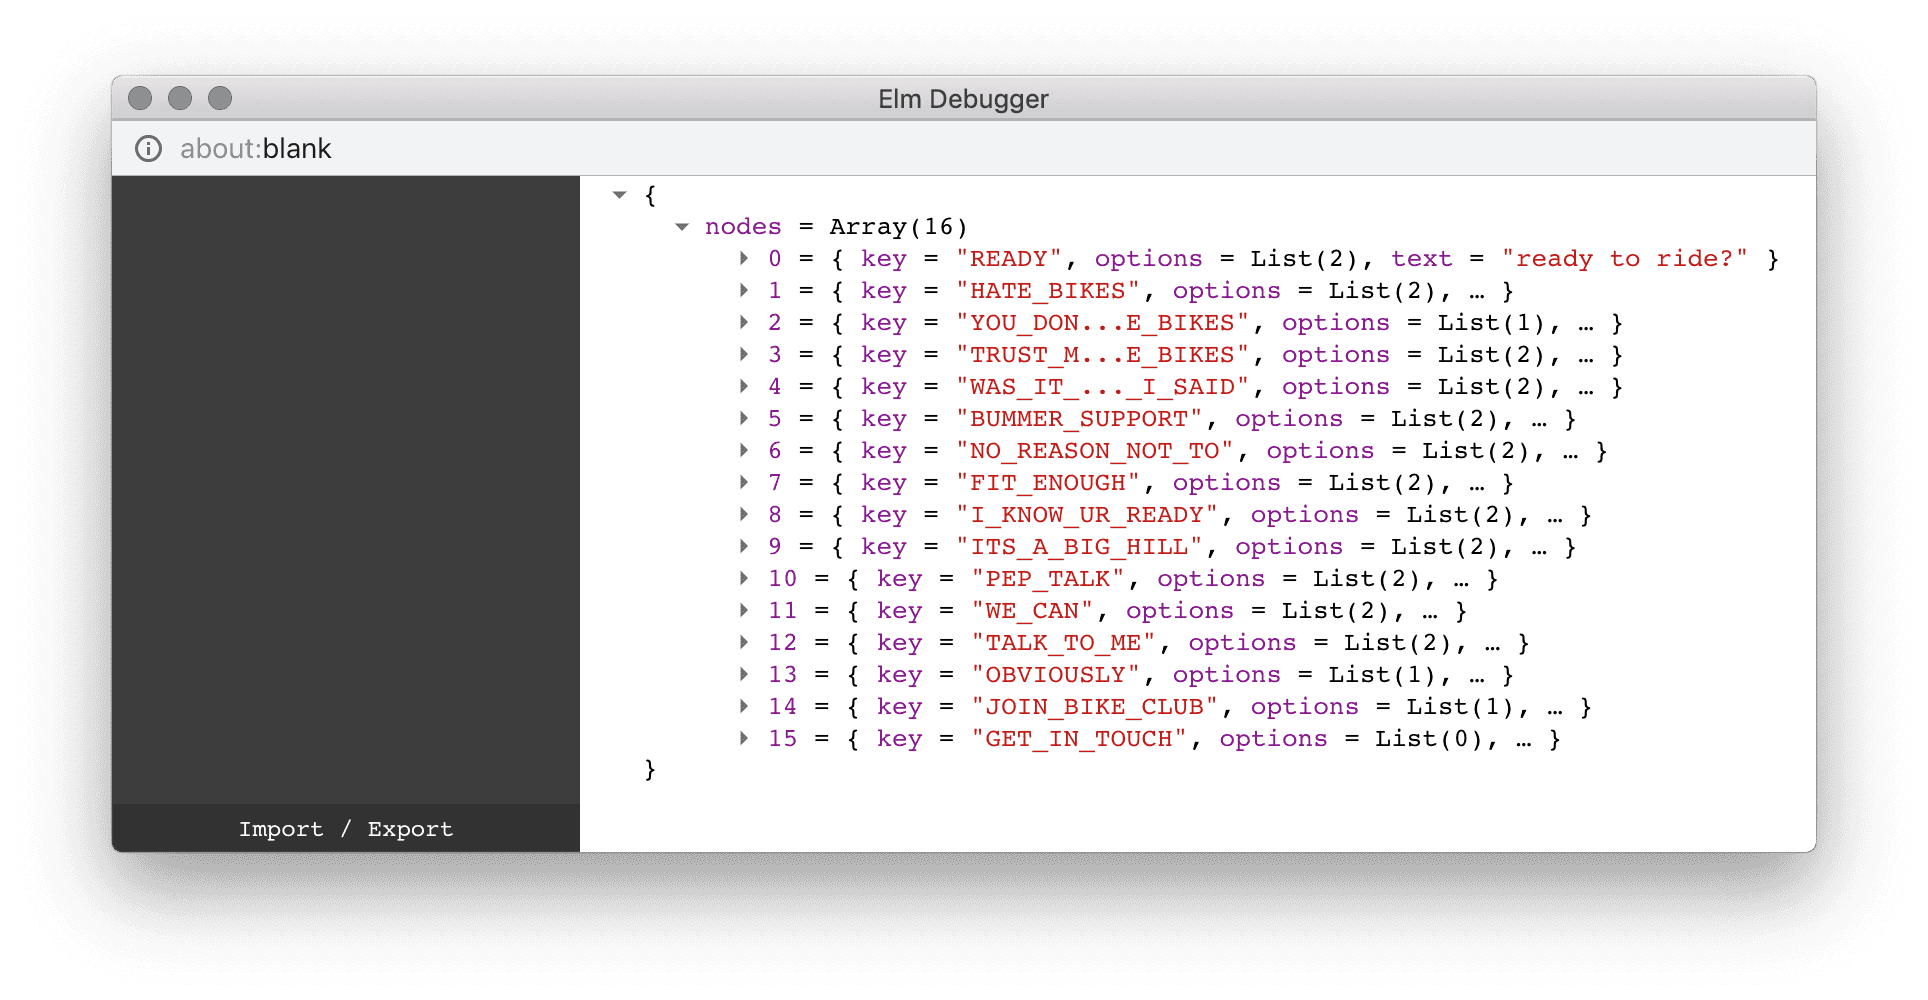Expand node 13 OBVIOUSLY entry

[744, 675]
